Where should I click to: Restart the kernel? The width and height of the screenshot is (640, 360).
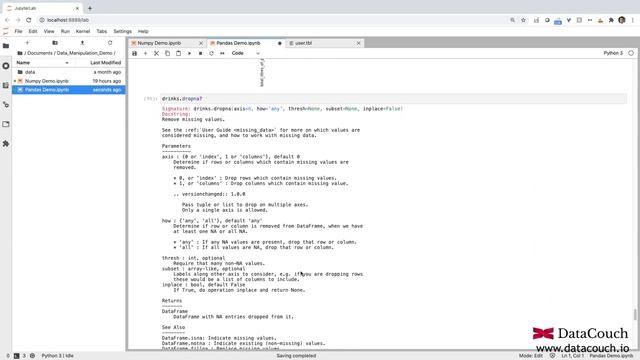click(211, 53)
